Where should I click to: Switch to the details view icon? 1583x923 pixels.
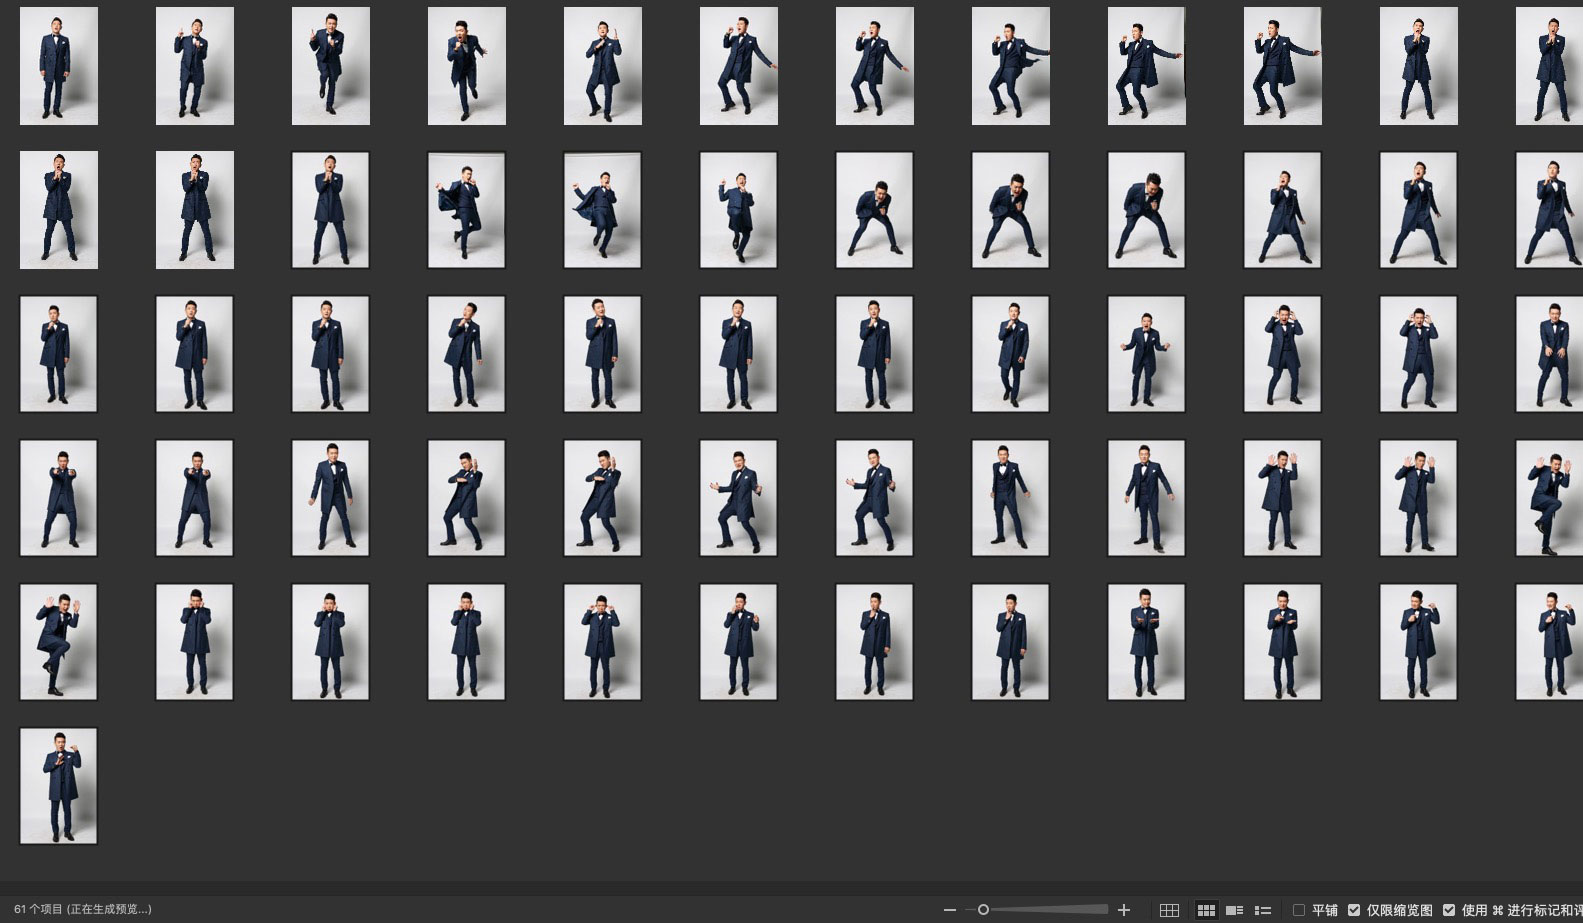coord(1235,910)
